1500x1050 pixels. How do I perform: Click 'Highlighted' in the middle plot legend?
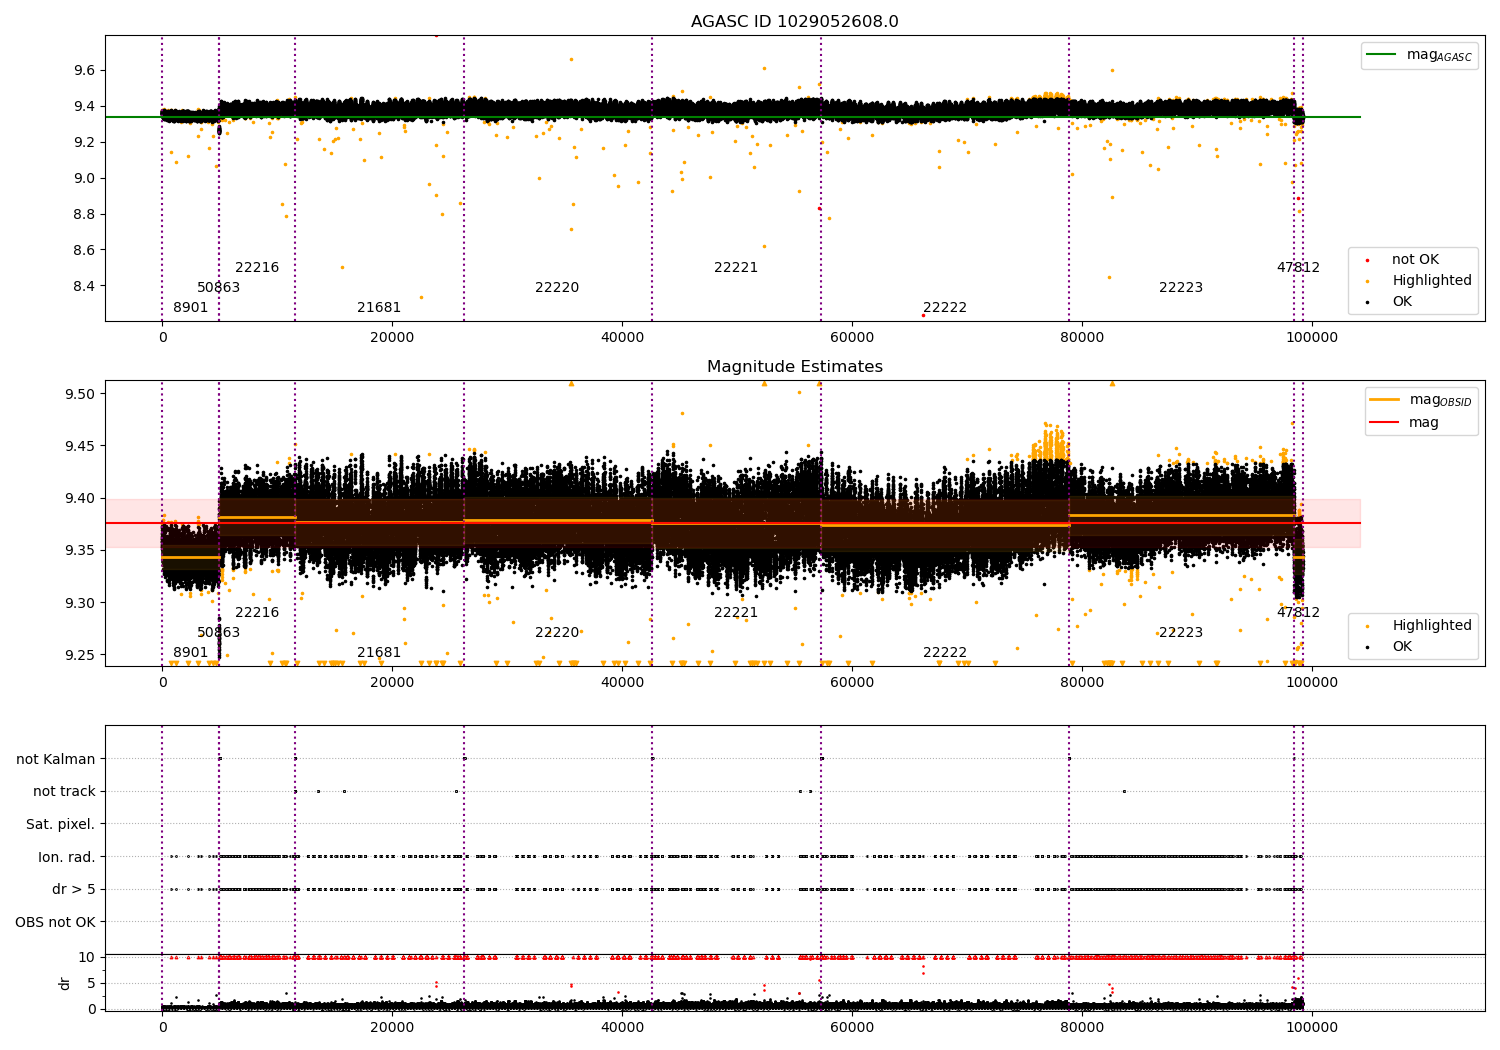[x=1431, y=626]
